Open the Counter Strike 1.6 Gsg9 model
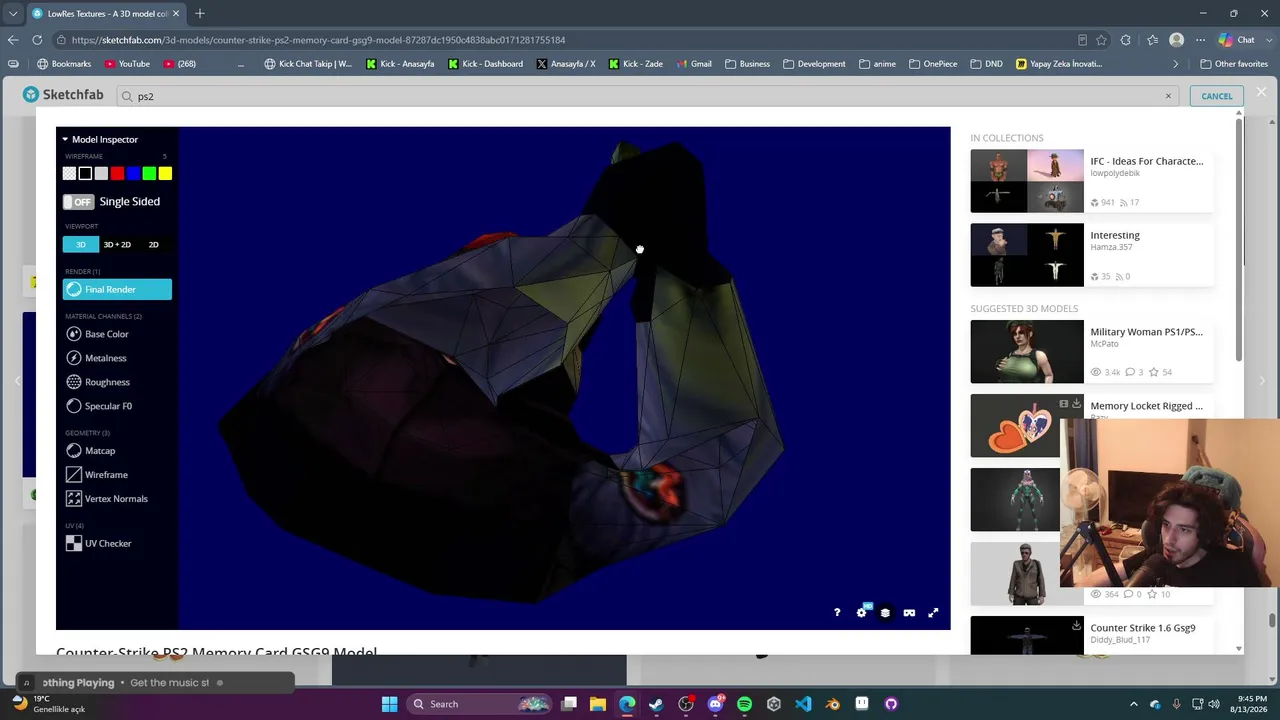Screen dimensions: 1280x720 pos(1143,628)
